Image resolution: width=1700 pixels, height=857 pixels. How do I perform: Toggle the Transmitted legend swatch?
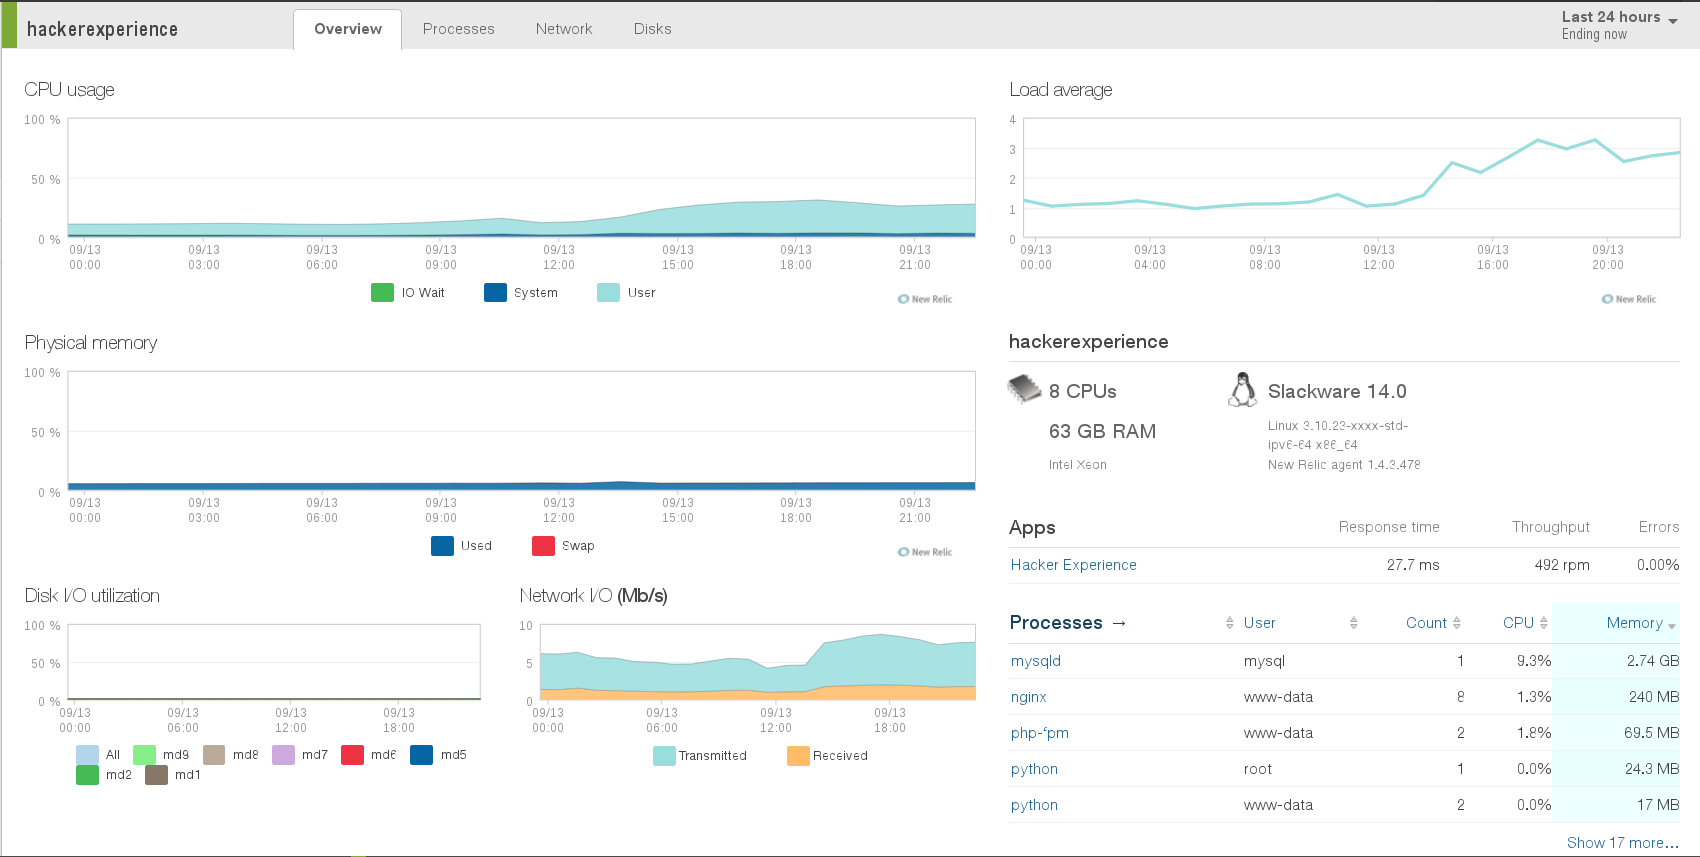pos(664,755)
